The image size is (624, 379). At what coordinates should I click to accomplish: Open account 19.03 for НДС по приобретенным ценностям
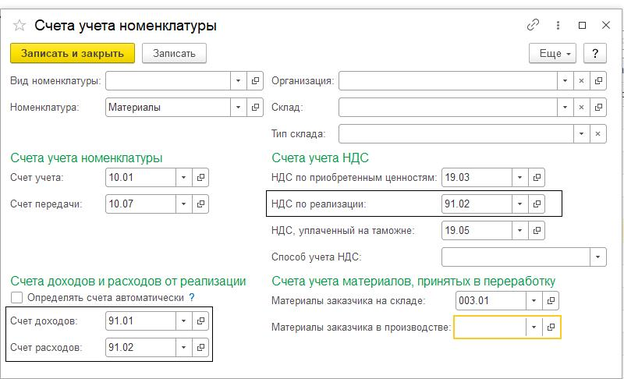point(537,178)
